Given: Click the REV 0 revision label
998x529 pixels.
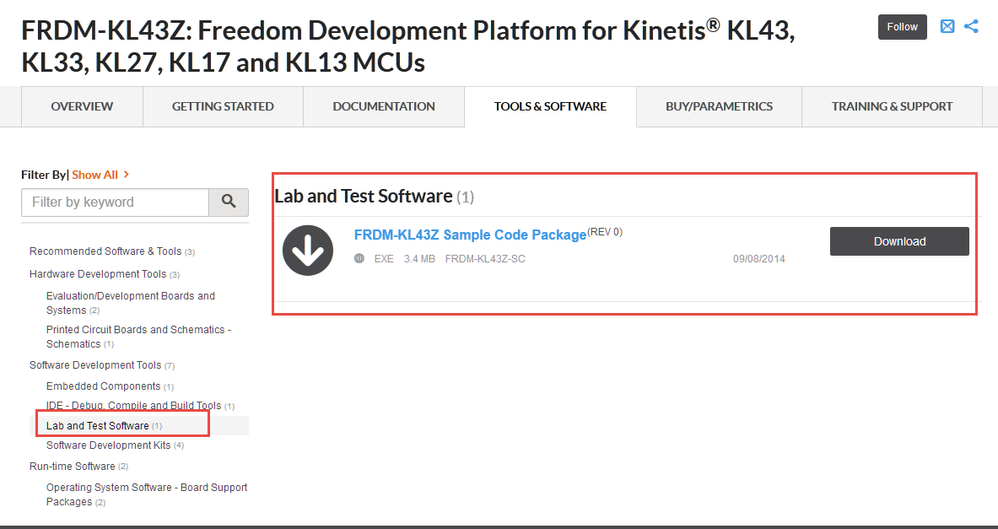Looking at the screenshot, I should (605, 232).
